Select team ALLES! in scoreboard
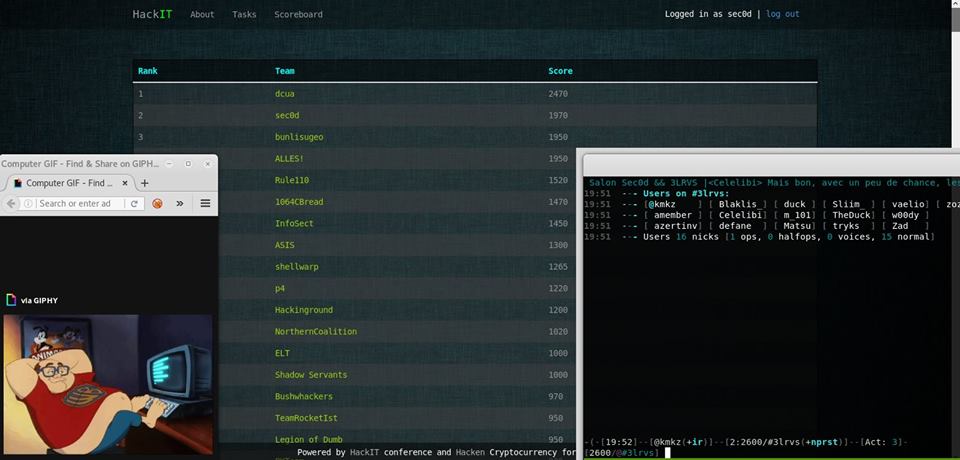 (x=290, y=159)
